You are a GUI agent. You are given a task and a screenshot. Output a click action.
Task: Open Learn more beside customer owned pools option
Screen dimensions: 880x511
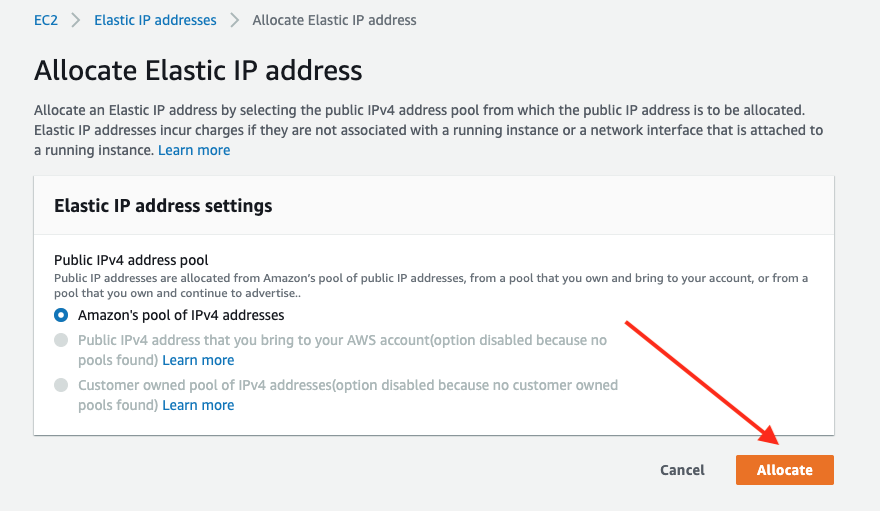point(198,405)
